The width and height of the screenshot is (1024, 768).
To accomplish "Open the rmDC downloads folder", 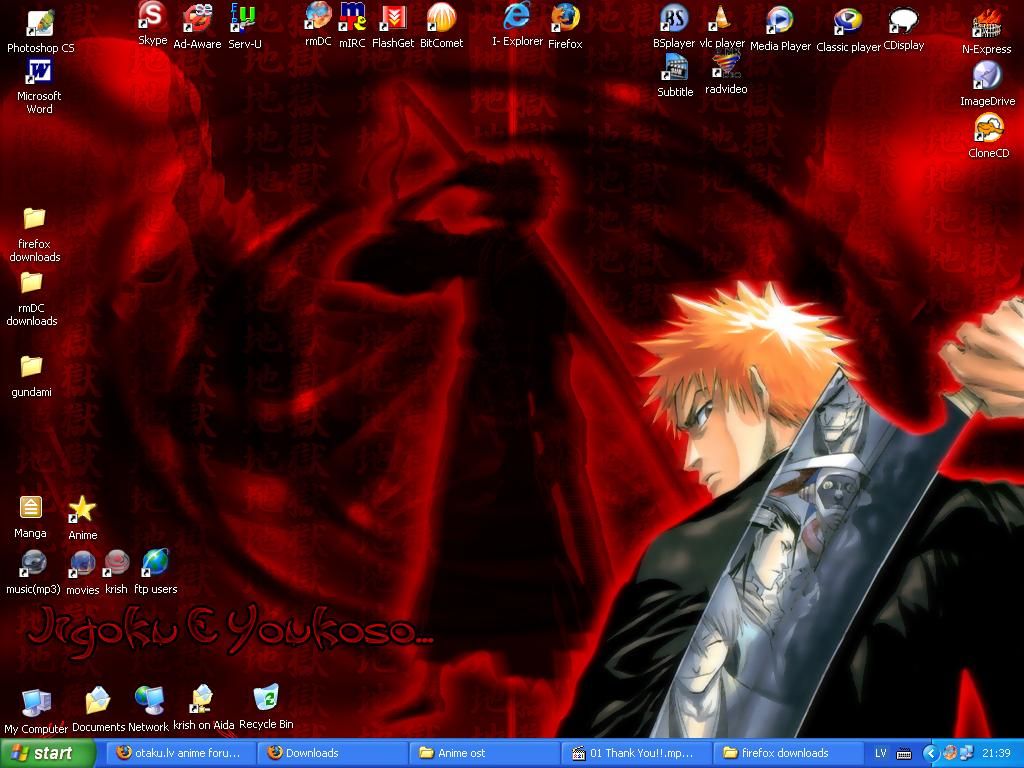I will tap(31, 282).
